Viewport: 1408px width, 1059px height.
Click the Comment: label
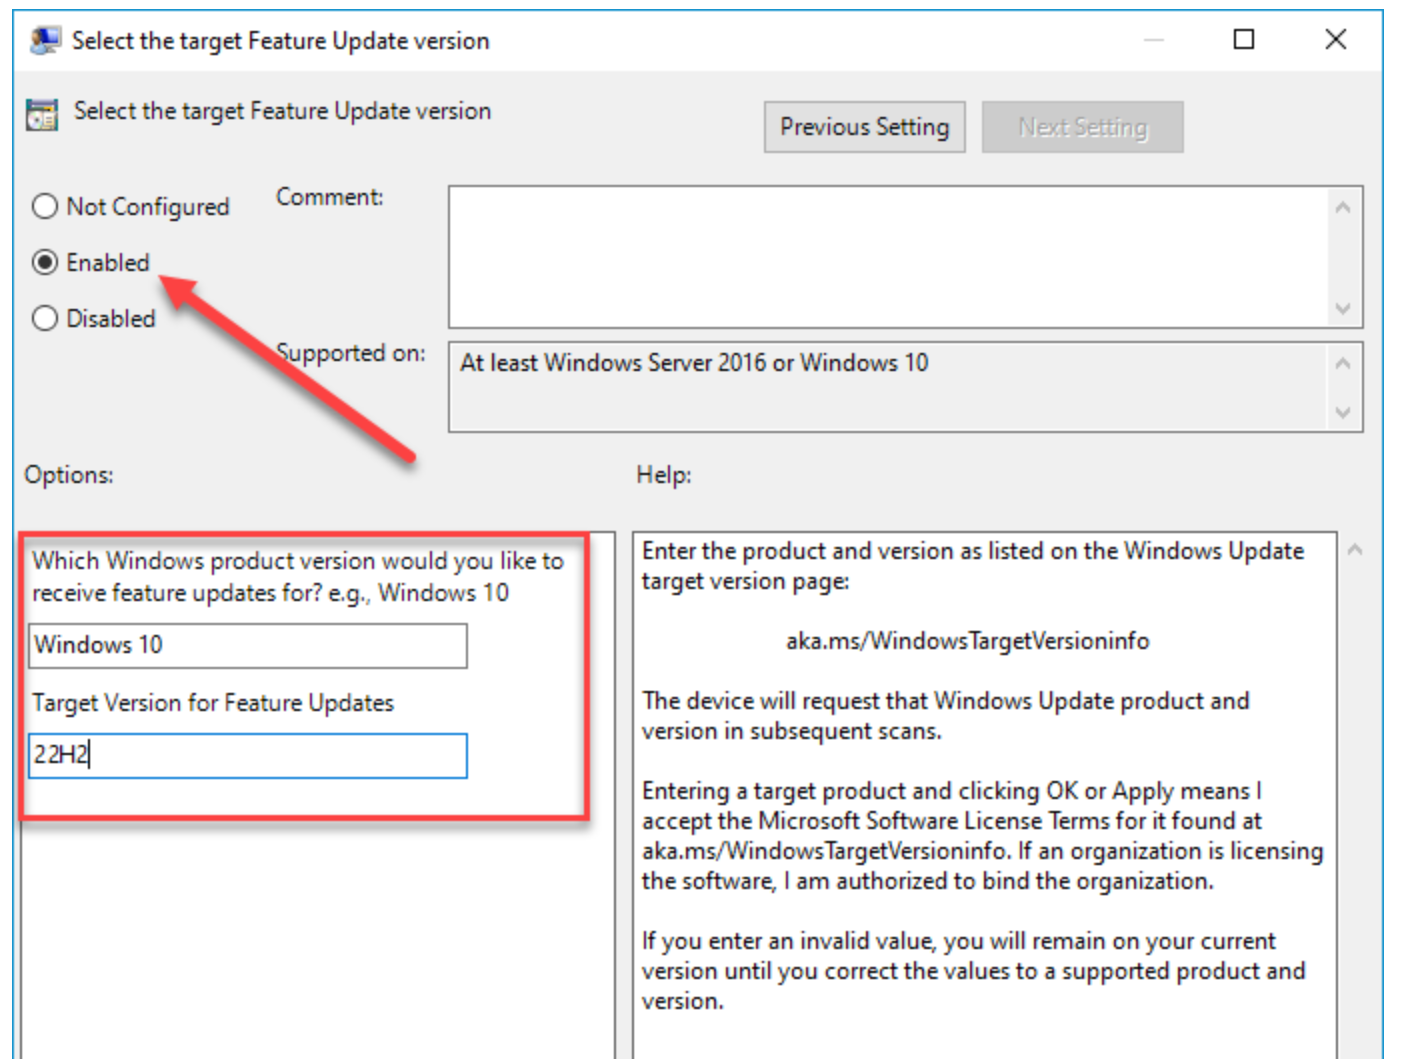330,197
